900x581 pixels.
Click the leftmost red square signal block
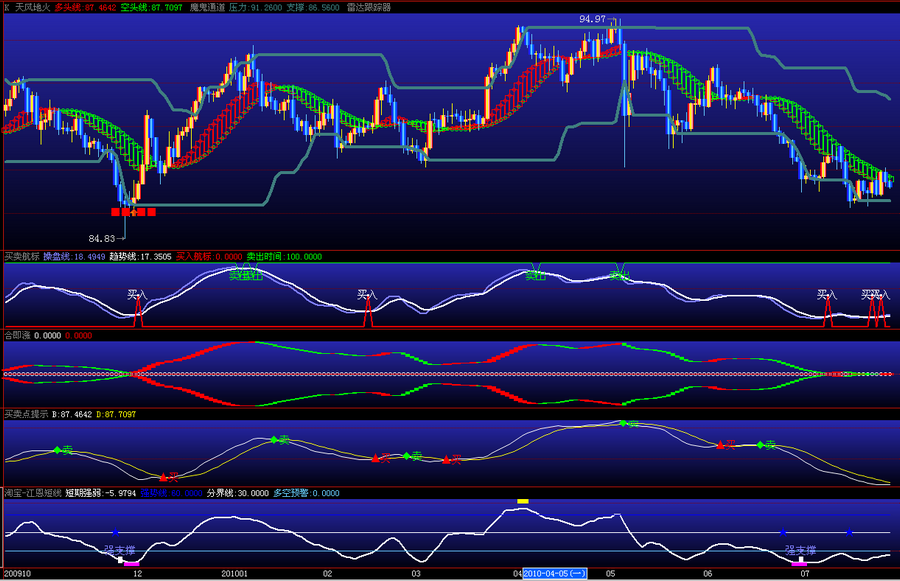point(115,212)
